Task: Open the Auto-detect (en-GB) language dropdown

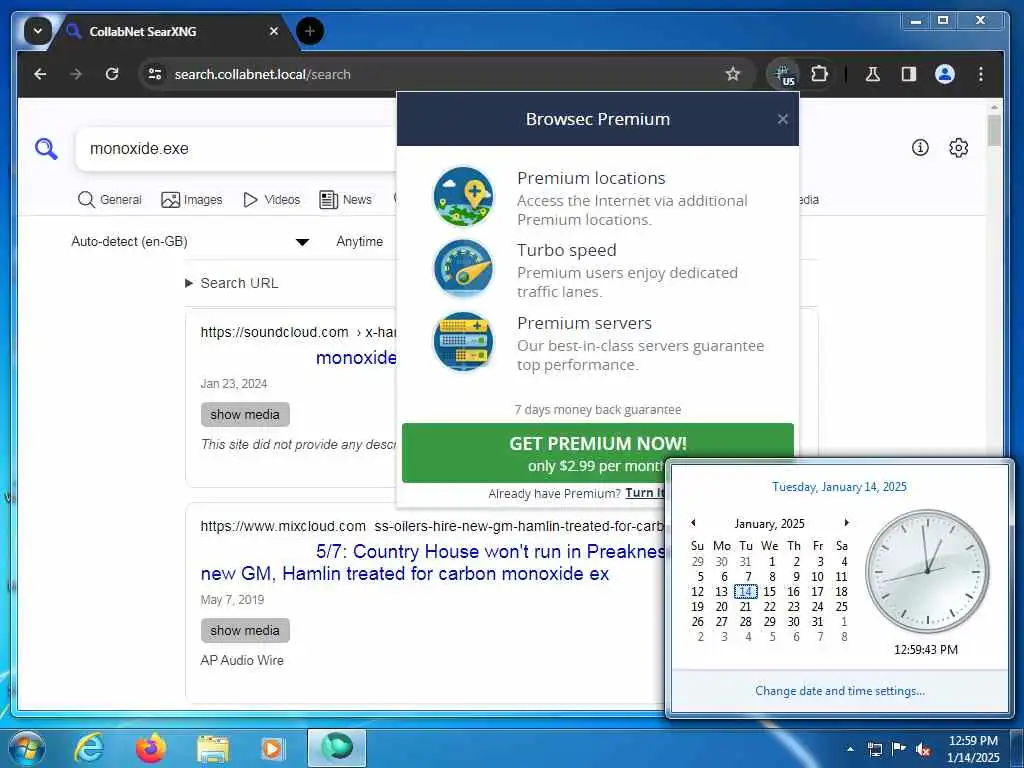Action: 189,242
